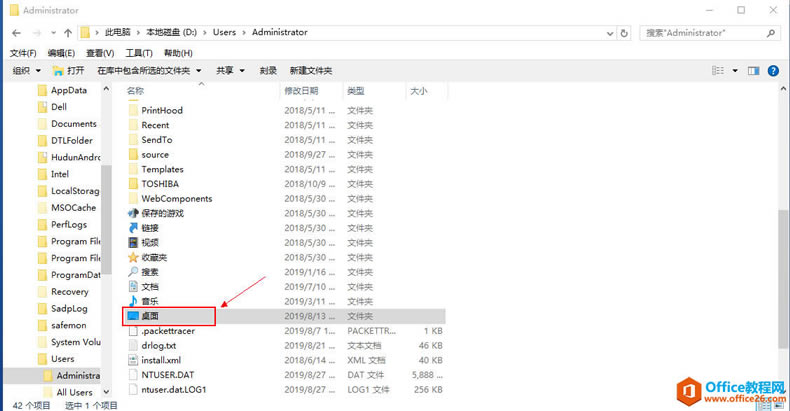Screen dimensions: 790x411
Task: Select the drlog.txt file icon
Action: click(133, 346)
